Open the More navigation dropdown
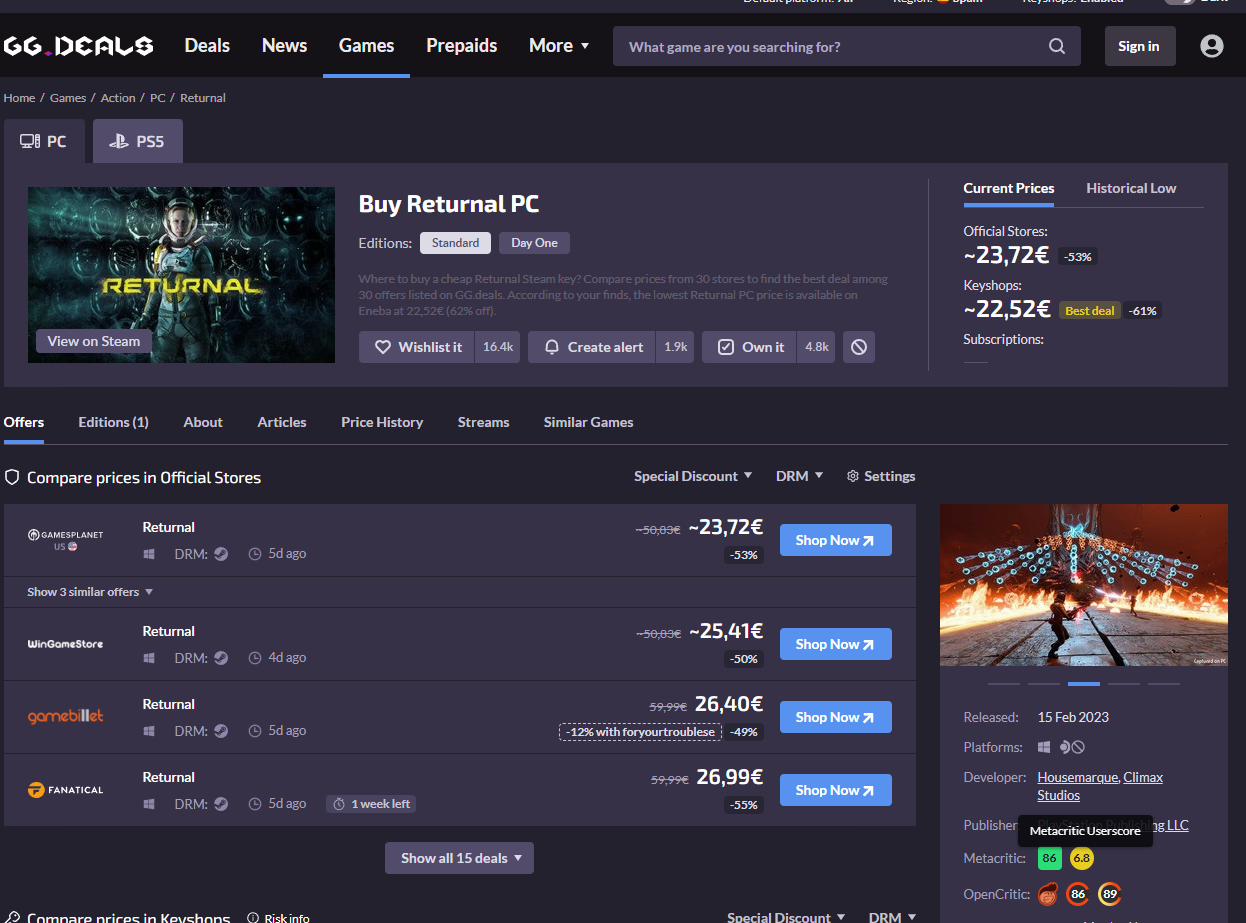This screenshot has width=1246, height=923. (x=559, y=46)
